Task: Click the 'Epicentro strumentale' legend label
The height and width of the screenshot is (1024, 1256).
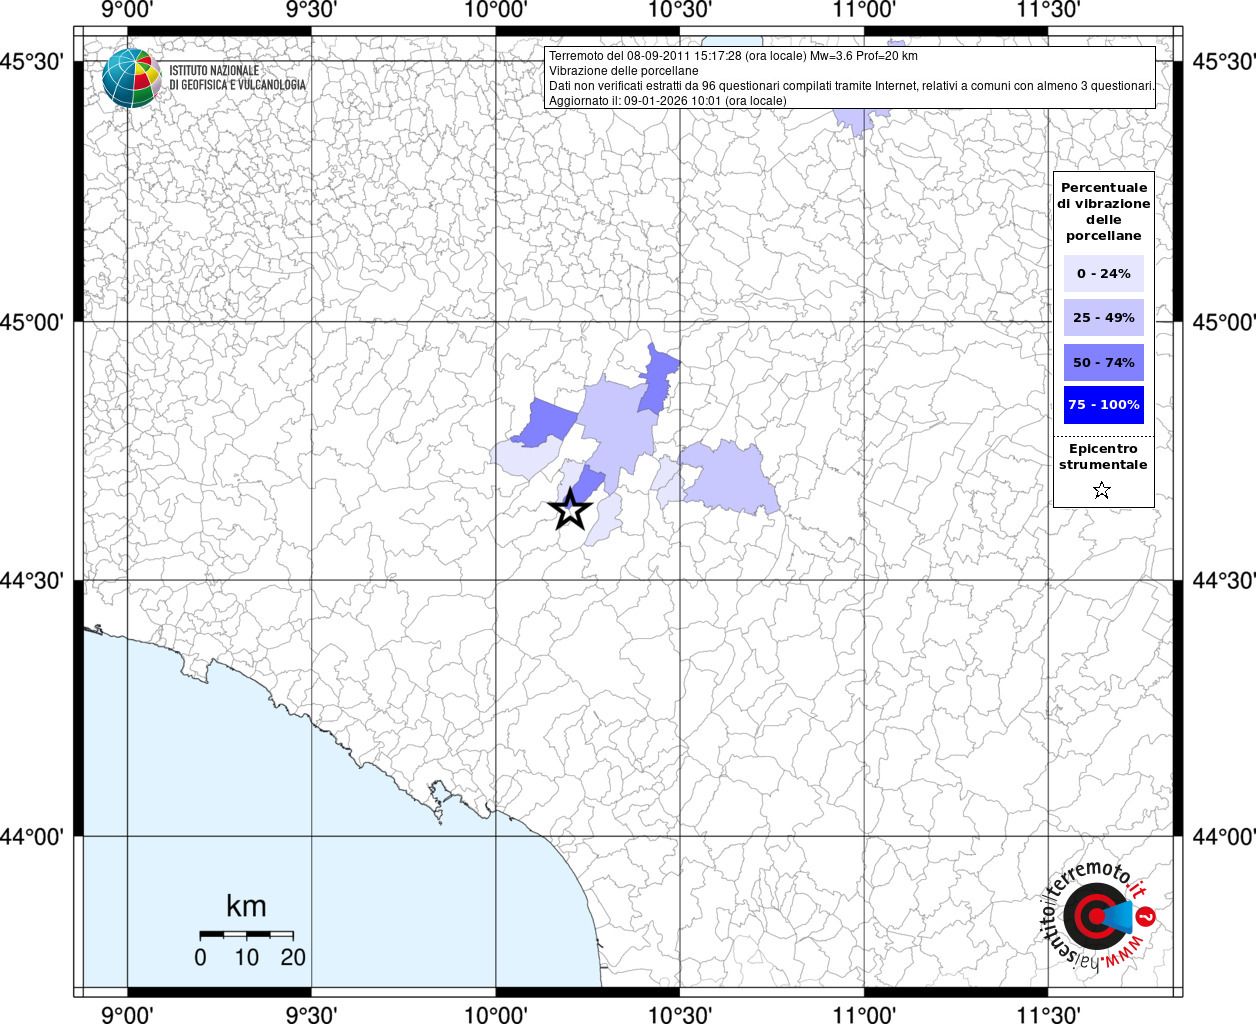Action: pyautogui.click(x=1104, y=457)
